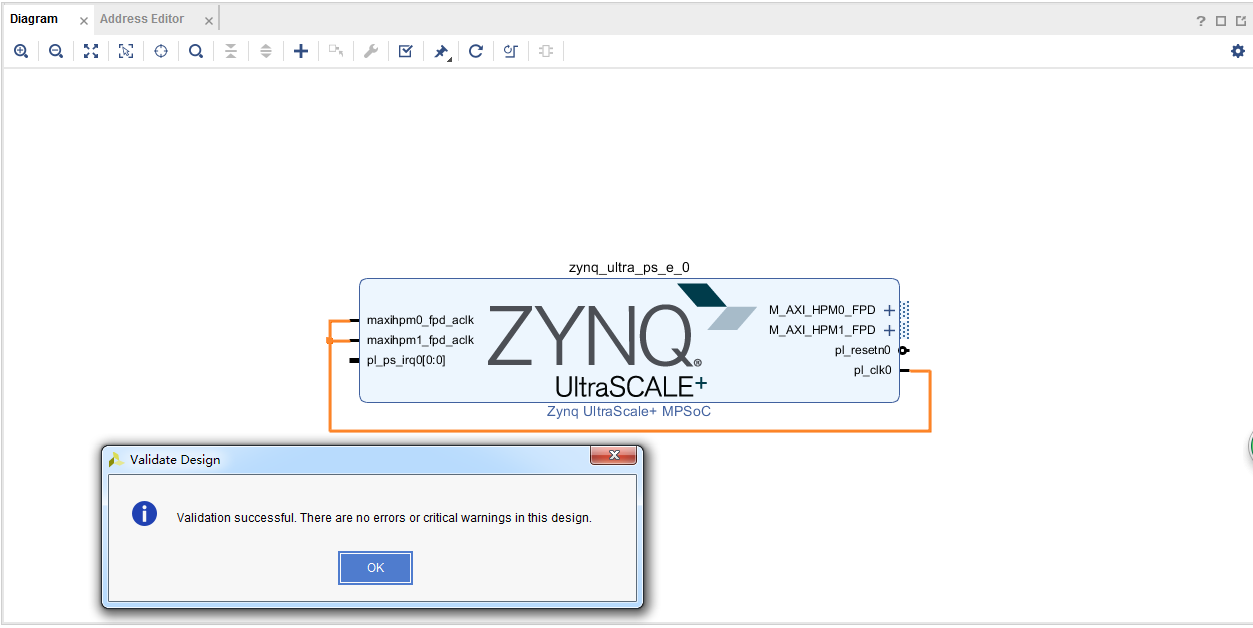The width and height of the screenshot is (1253, 628).
Task: Select the zynq_ultra_ps_e_0 block name
Action: point(629,267)
